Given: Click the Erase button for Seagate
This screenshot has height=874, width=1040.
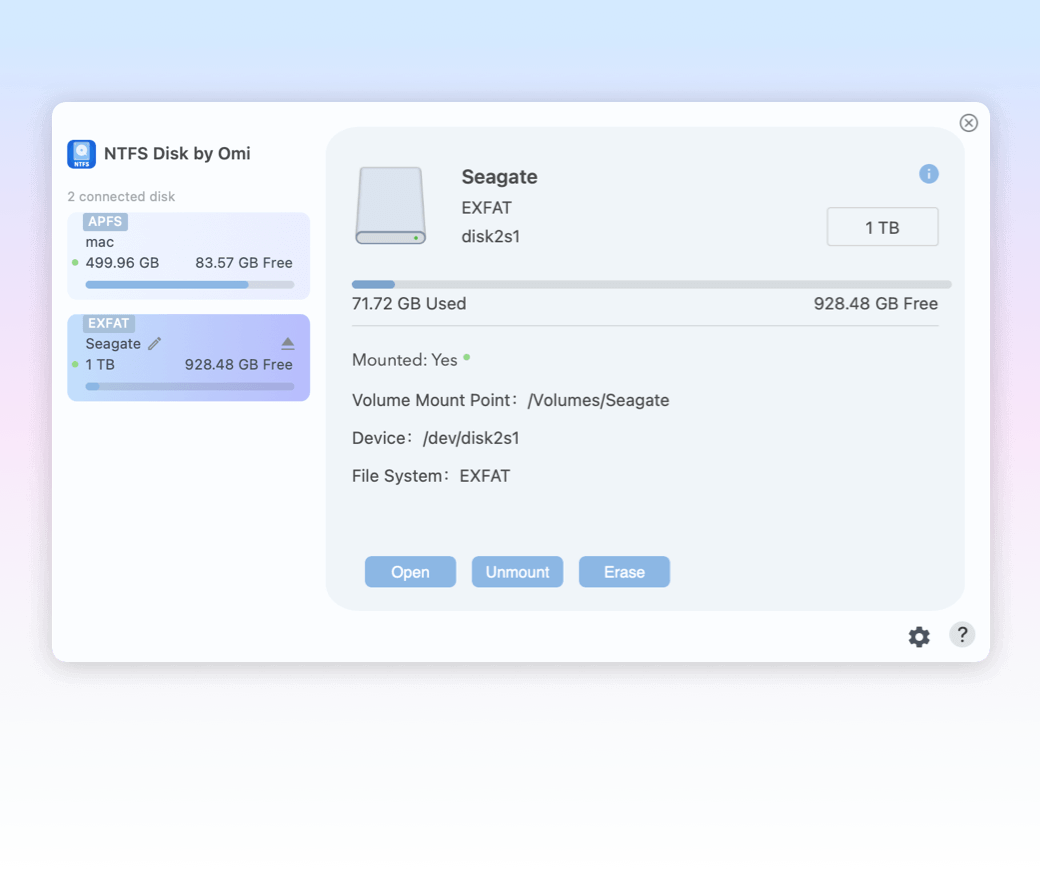Looking at the screenshot, I should (x=624, y=571).
